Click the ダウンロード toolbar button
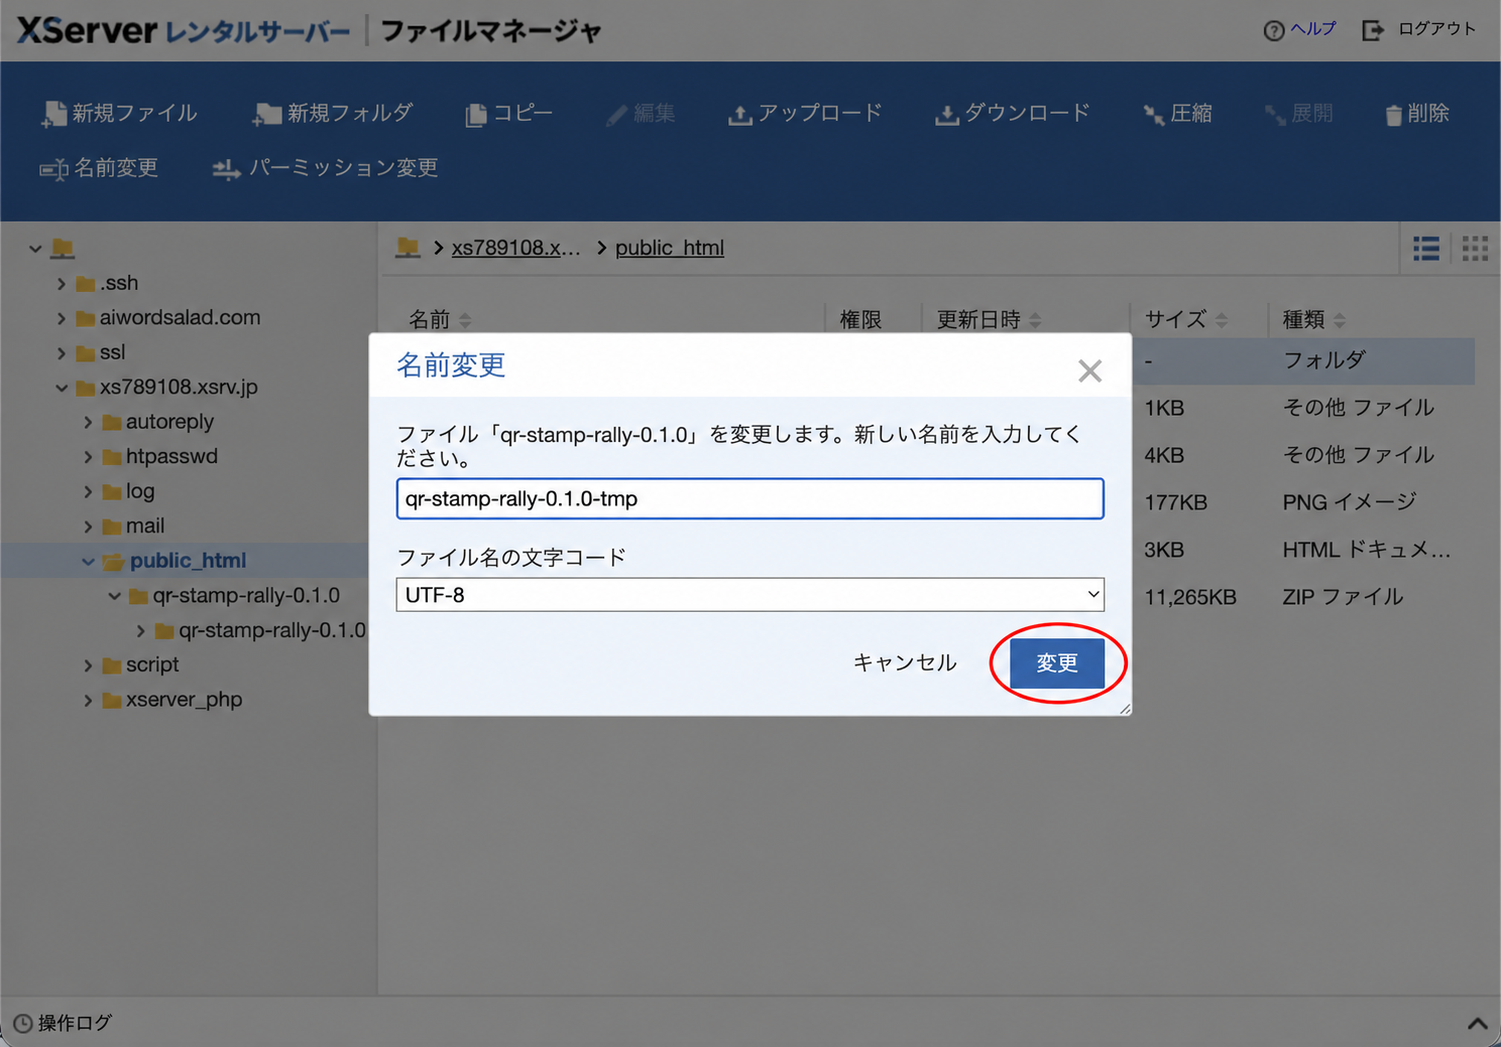Screen dimensions: 1501x1047 point(1013,113)
